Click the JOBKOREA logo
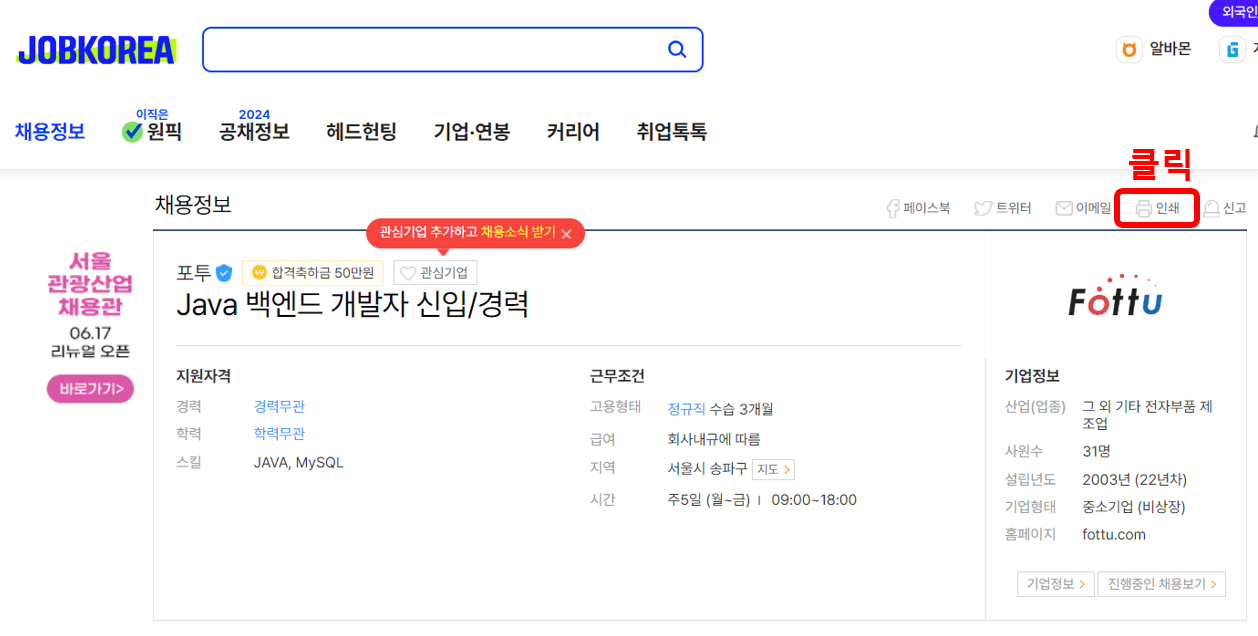 (96, 48)
